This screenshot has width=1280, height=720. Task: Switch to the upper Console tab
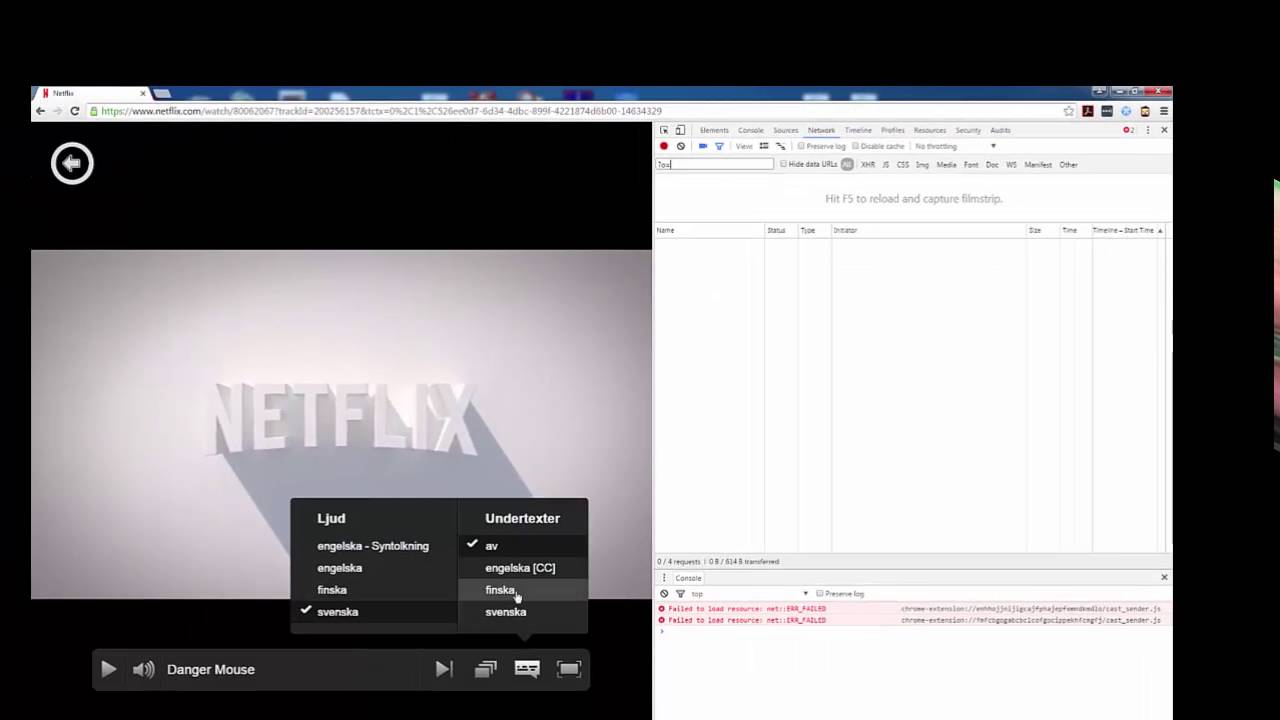751,130
